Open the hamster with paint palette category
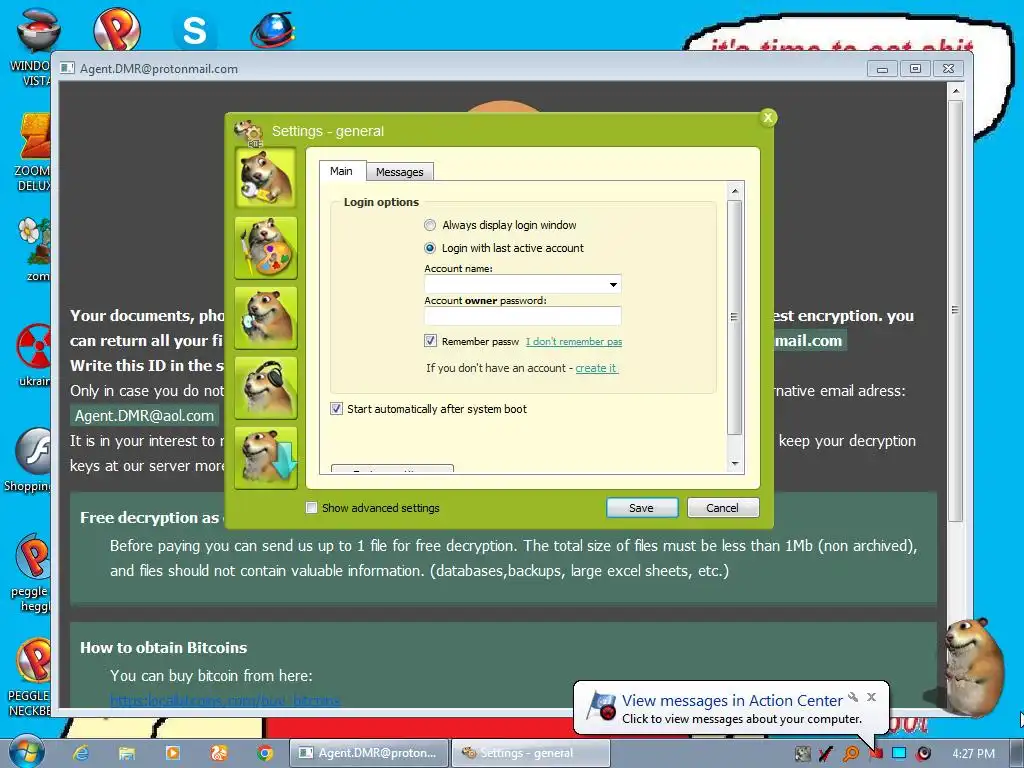Screen dimensions: 1024x768 [x=266, y=248]
